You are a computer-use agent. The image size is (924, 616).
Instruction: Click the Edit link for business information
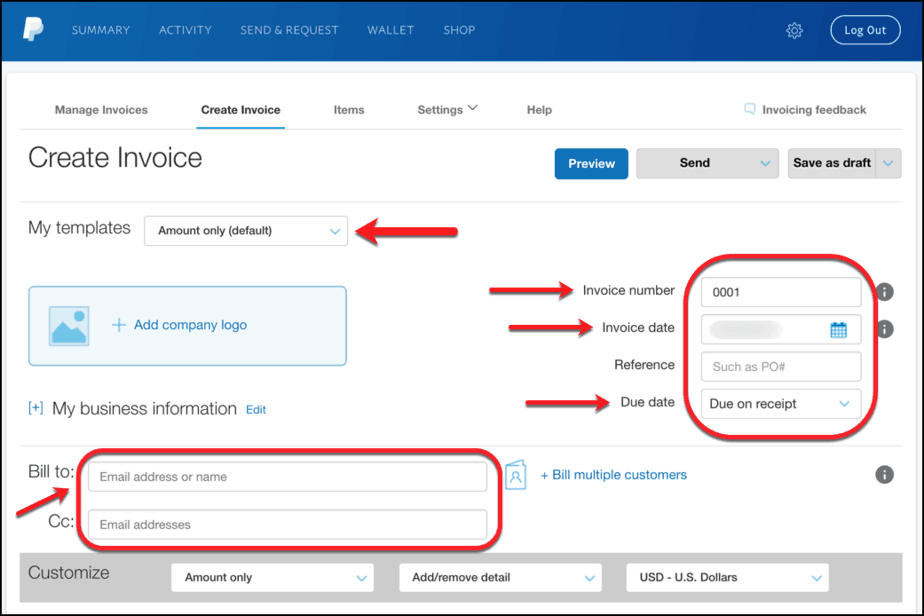(255, 409)
